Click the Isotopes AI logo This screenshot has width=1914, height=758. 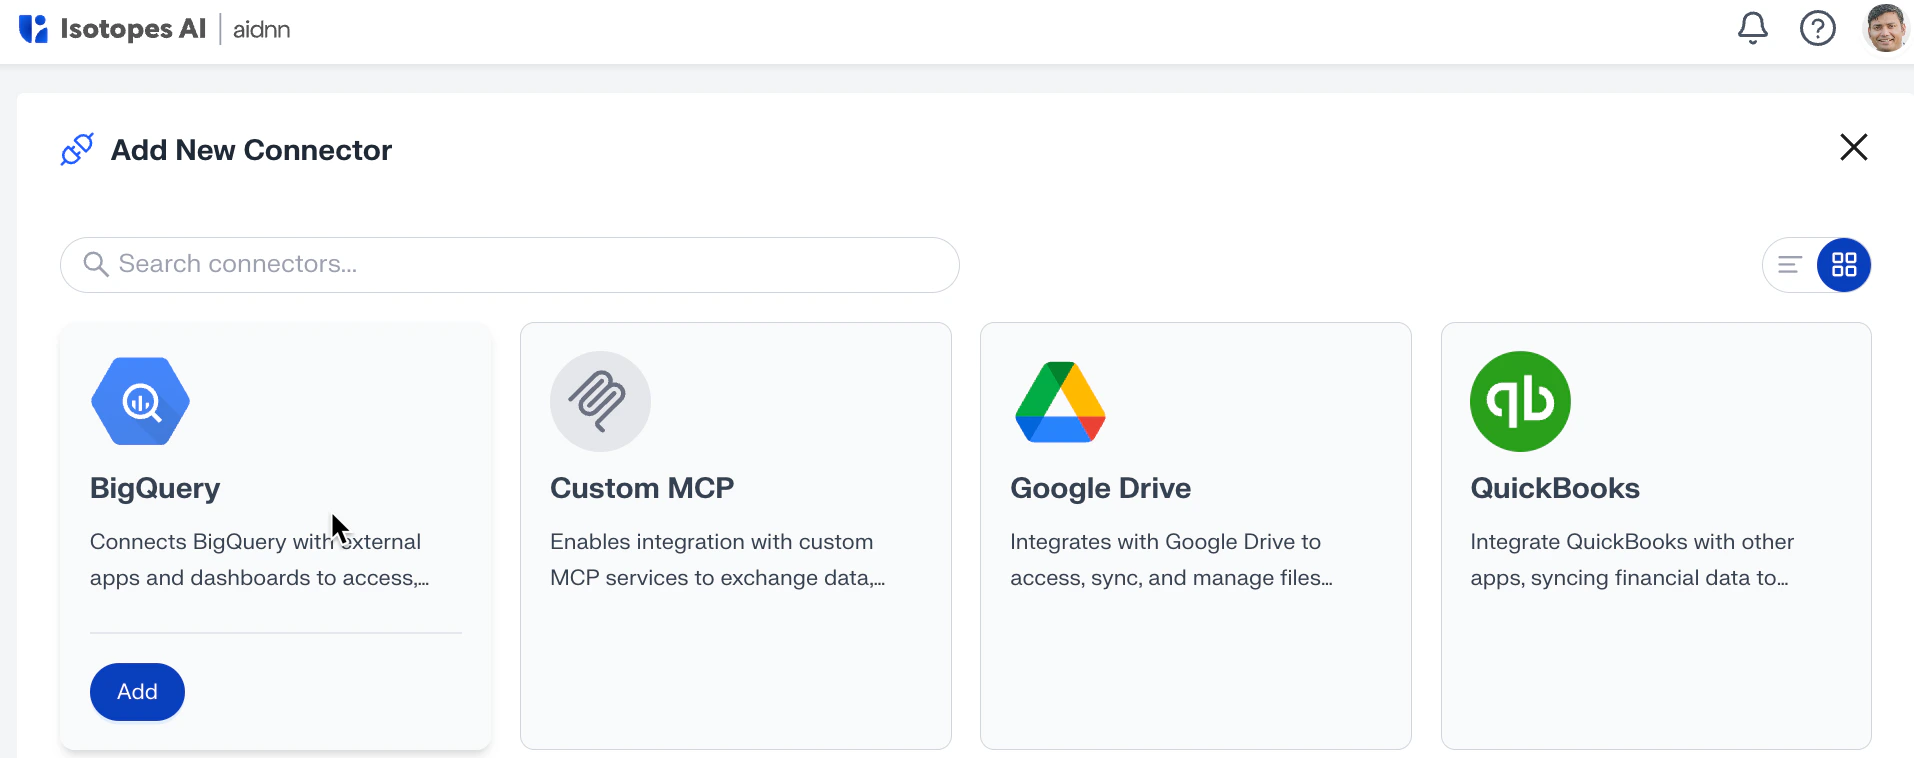(x=33, y=29)
